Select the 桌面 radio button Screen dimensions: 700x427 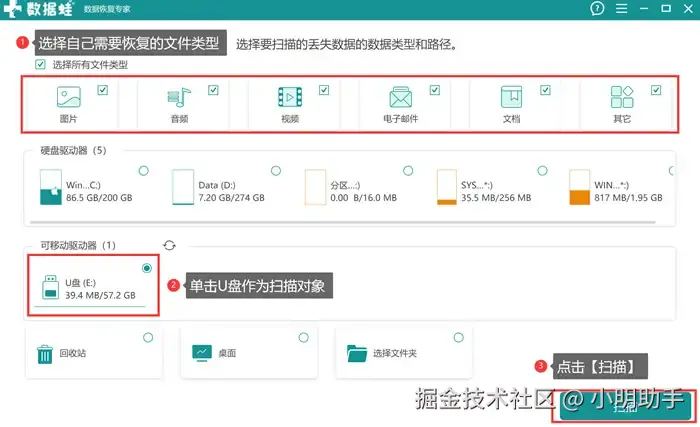point(304,337)
